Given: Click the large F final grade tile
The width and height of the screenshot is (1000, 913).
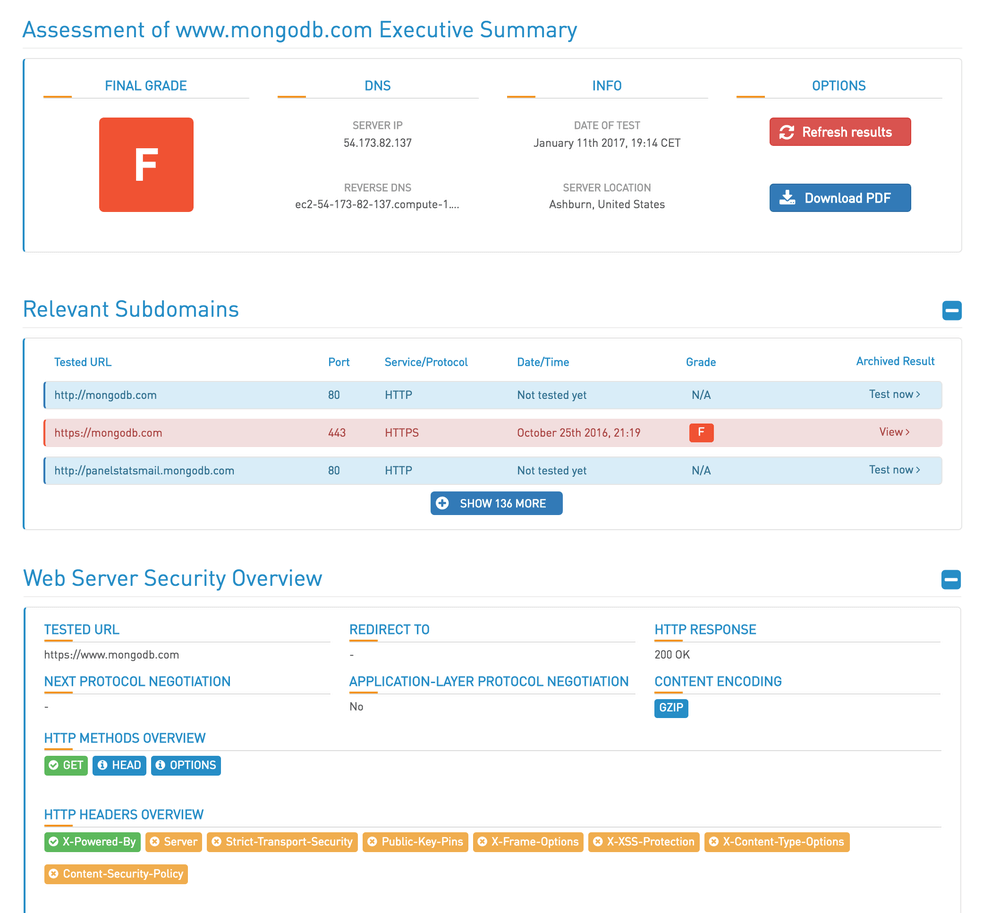Looking at the screenshot, I should (x=146, y=164).
